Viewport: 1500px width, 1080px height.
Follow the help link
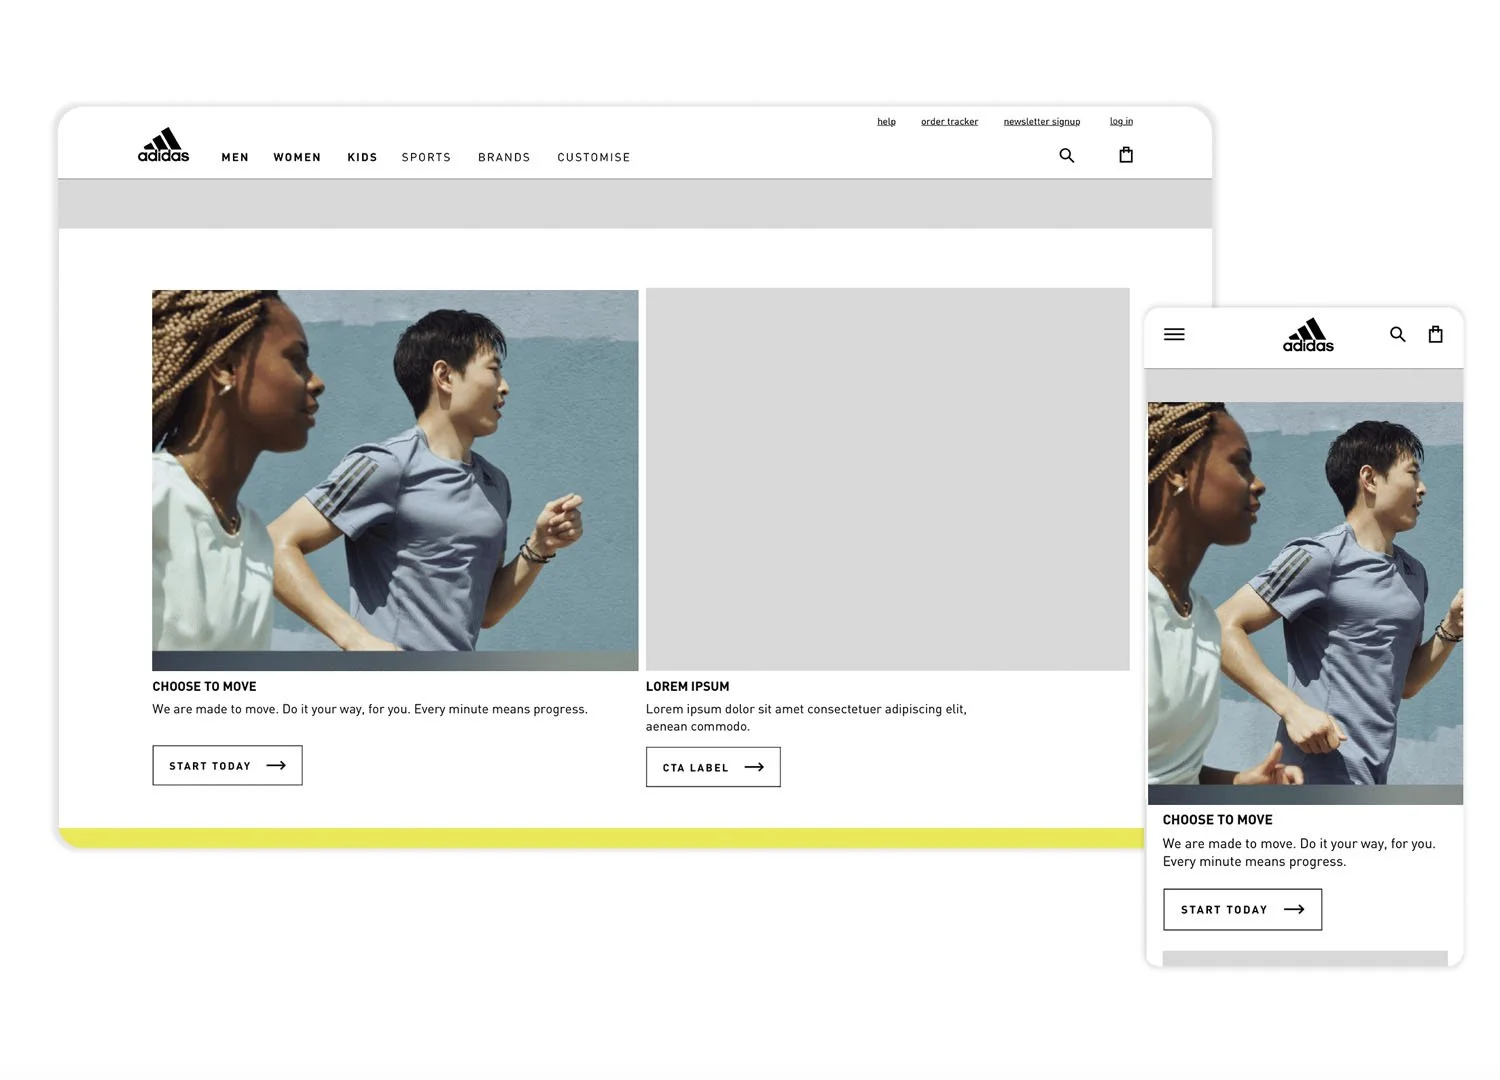(886, 121)
